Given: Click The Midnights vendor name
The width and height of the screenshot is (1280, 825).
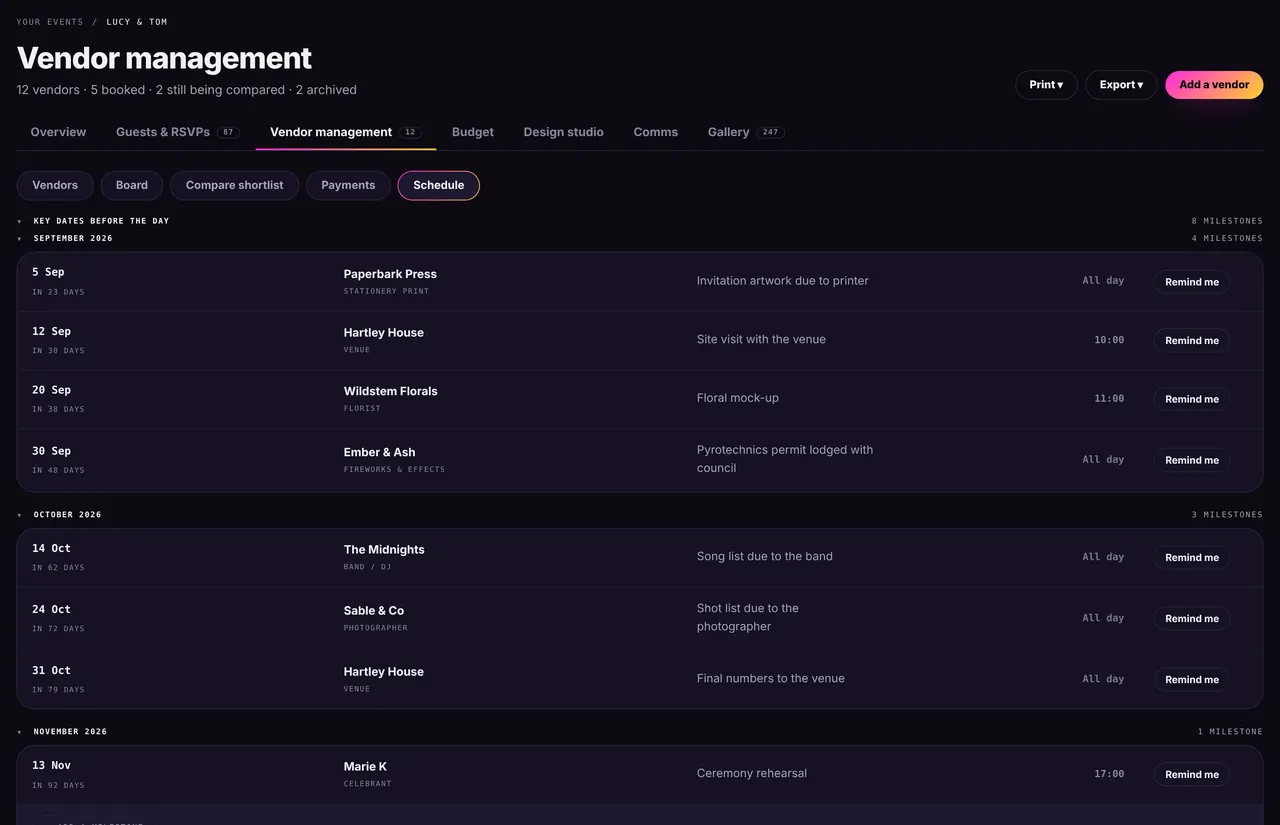Looking at the screenshot, I should 384,549.
